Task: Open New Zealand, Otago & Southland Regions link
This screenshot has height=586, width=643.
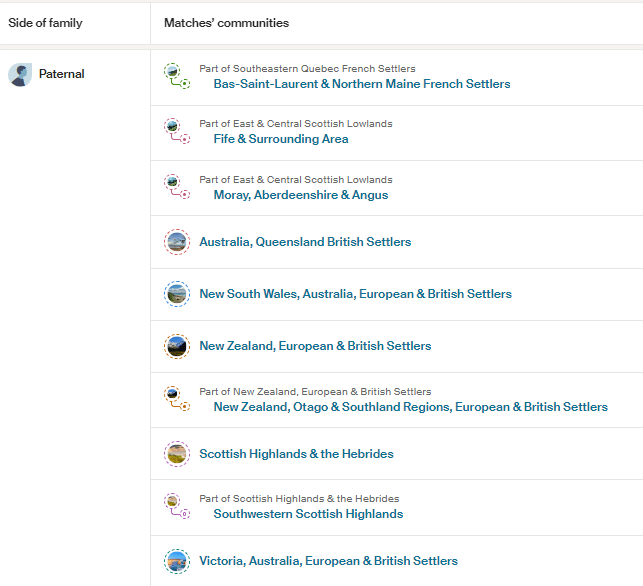Action: click(410, 407)
